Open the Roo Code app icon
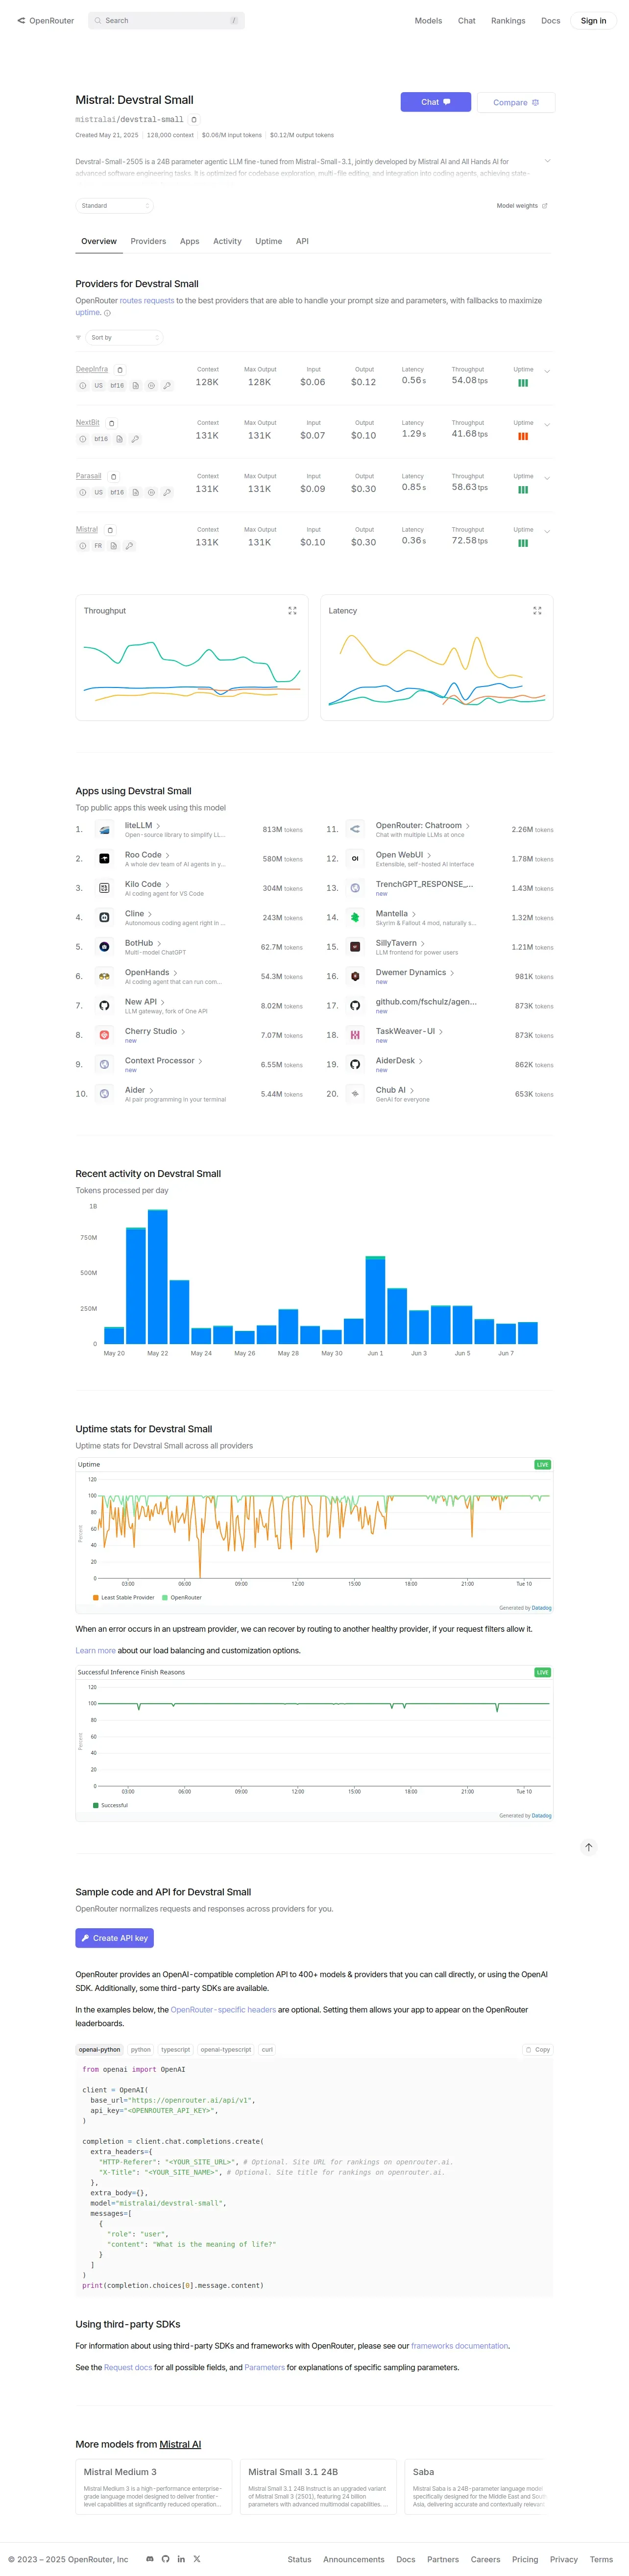The width and height of the screenshot is (629, 2576). [x=104, y=859]
